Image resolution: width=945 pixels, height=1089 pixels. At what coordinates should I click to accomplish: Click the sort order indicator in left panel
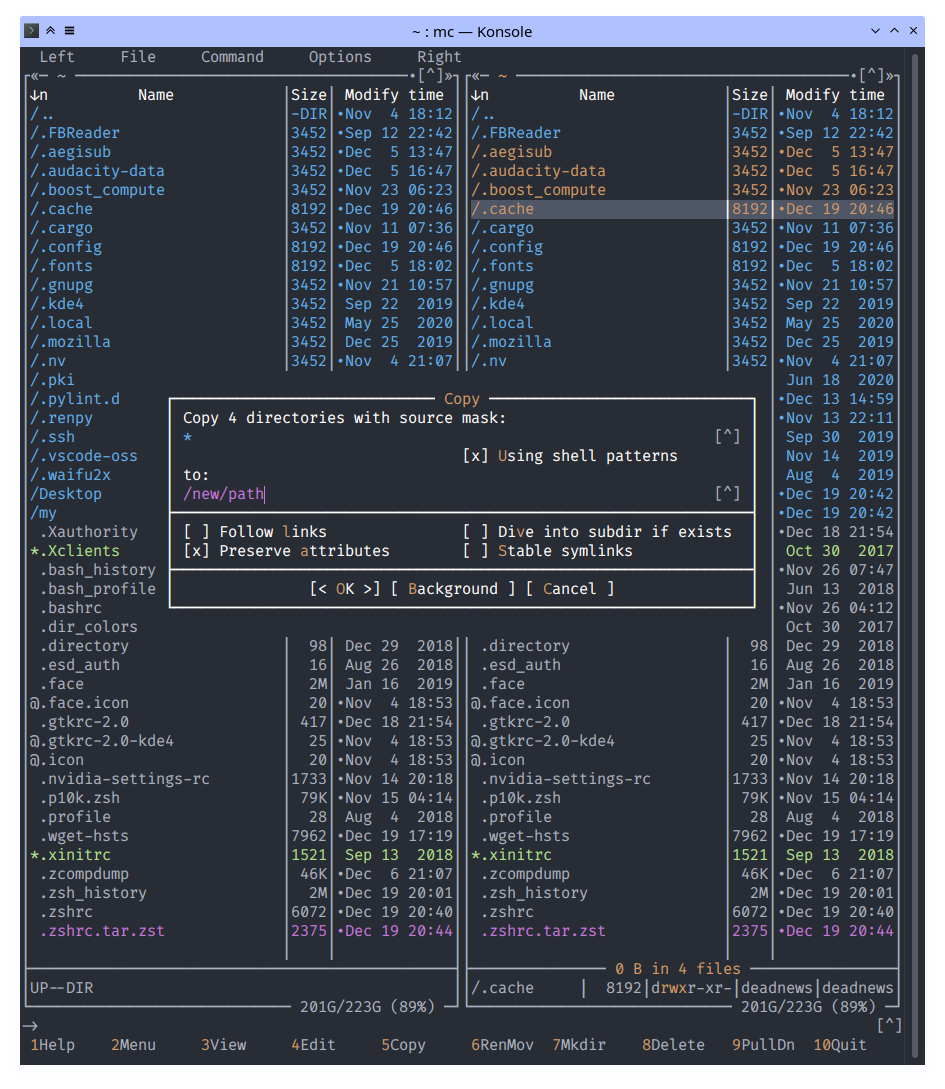pos(40,95)
